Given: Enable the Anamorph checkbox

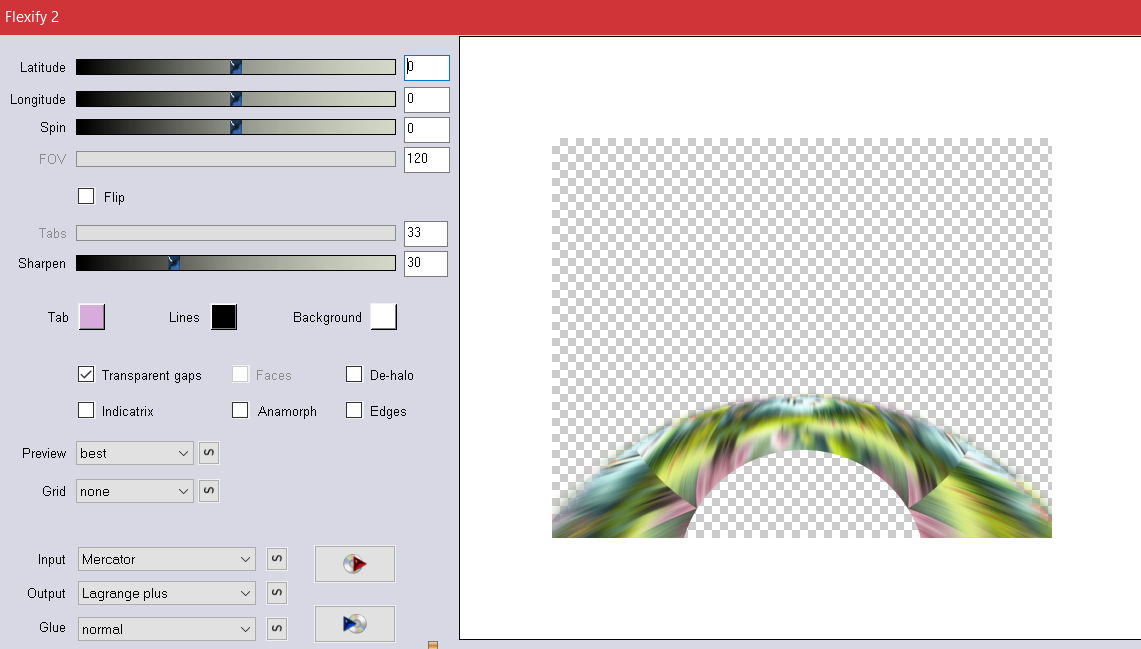Looking at the screenshot, I should tap(240, 411).
